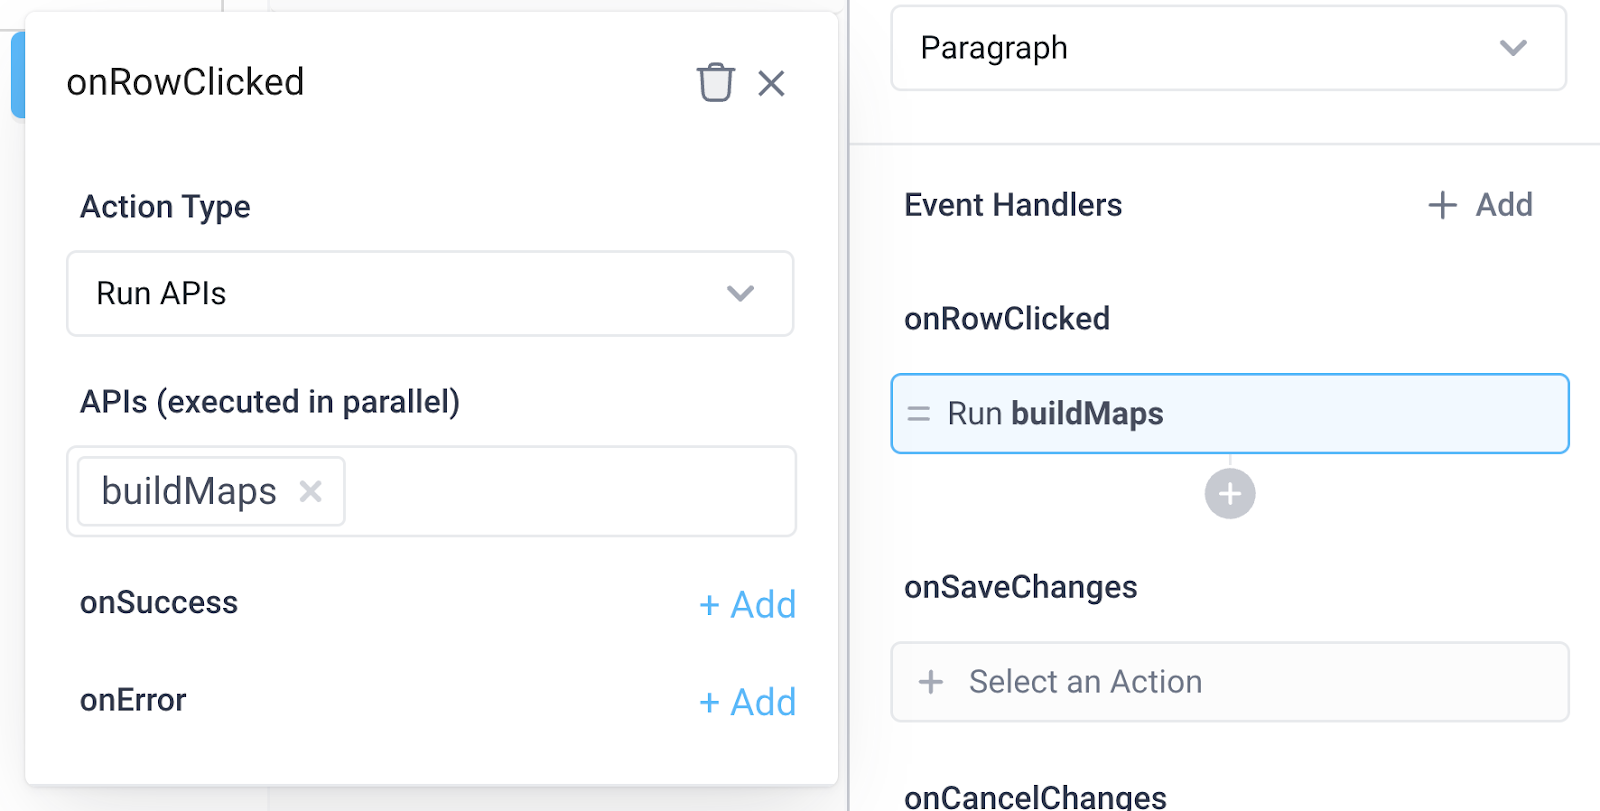Click the chevron on the Run APIs selector

click(739, 294)
